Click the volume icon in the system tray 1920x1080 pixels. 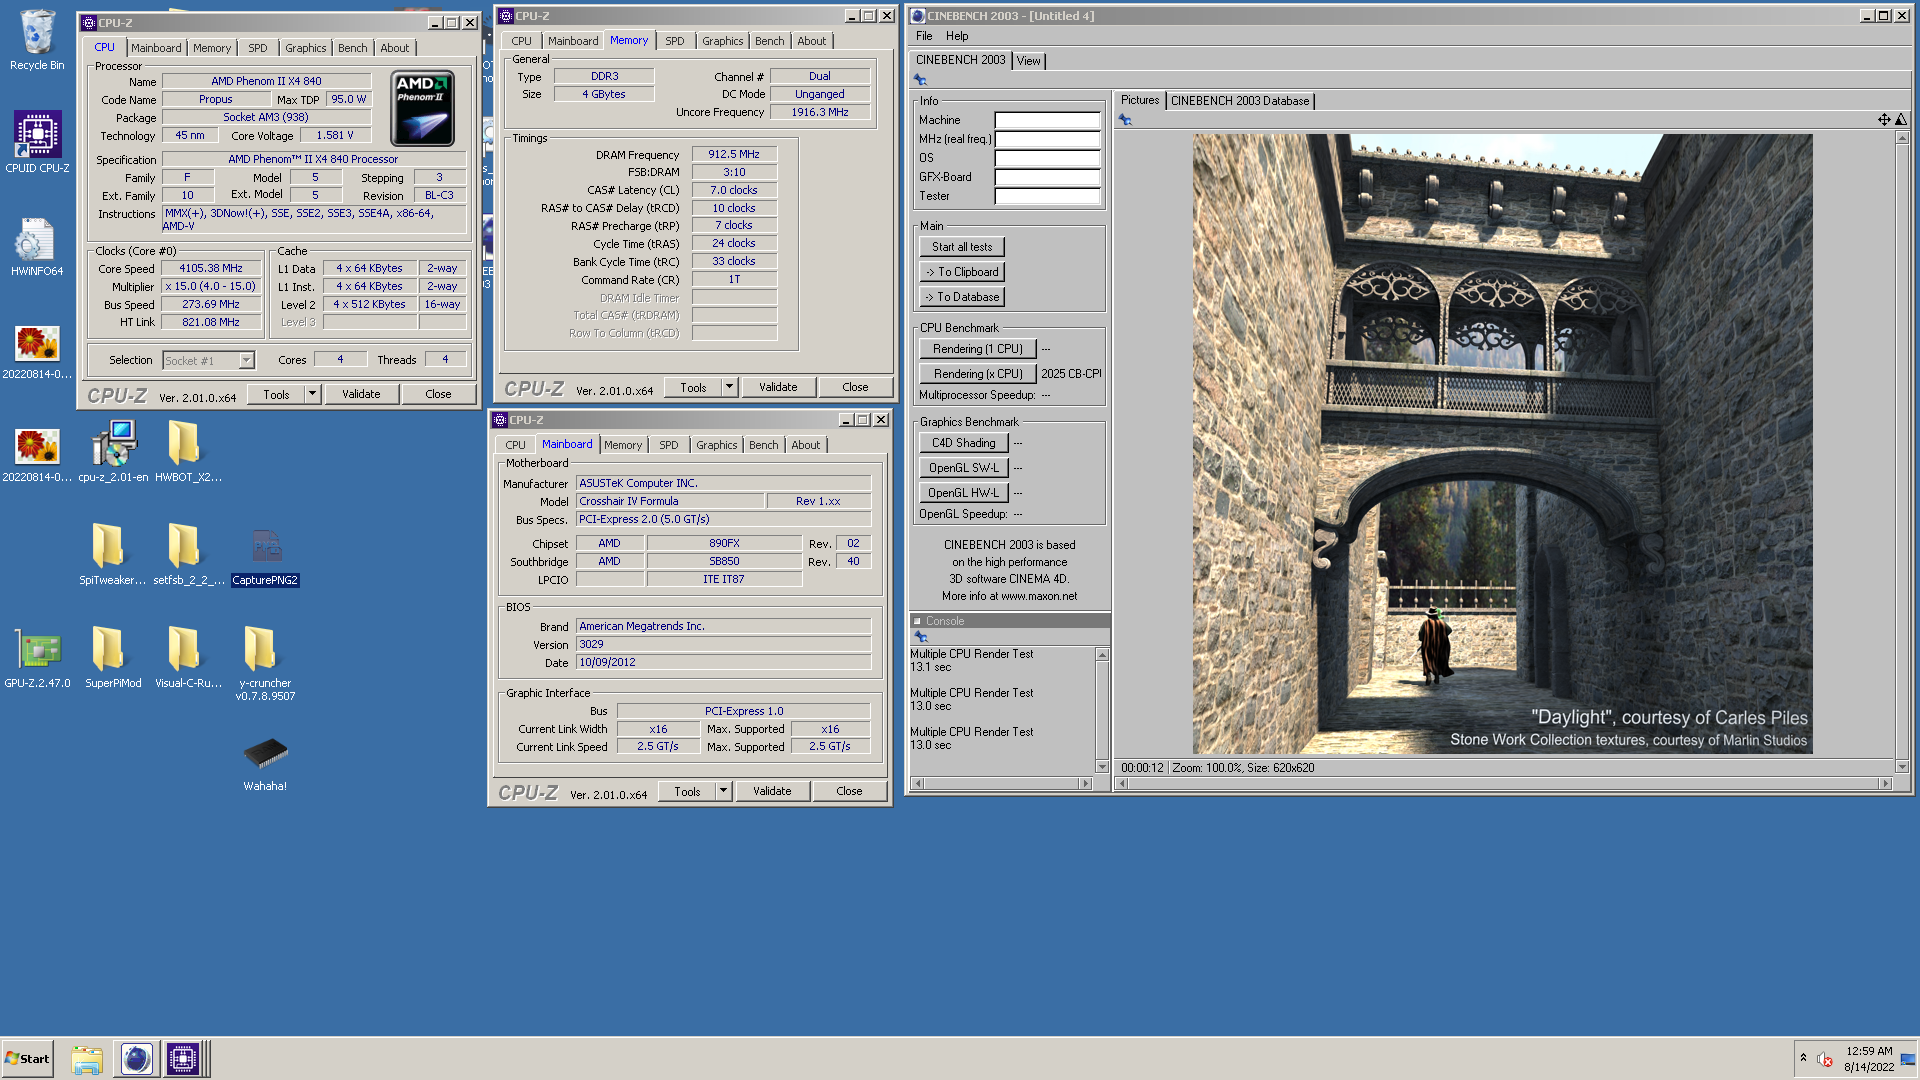1824,1060
